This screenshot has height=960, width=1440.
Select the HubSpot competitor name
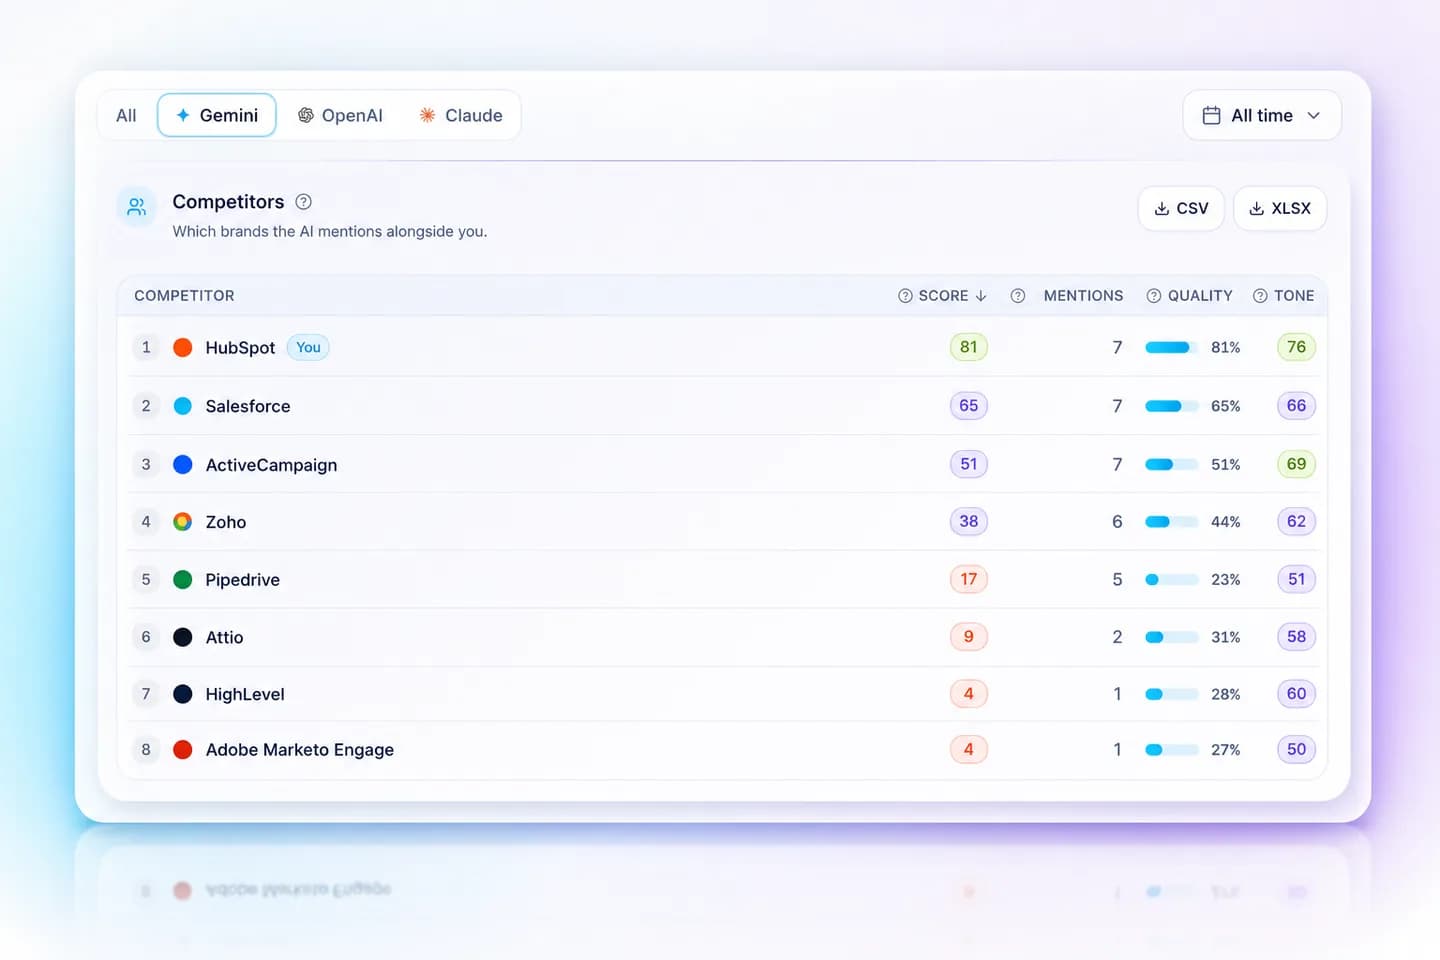tap(240, 348)
